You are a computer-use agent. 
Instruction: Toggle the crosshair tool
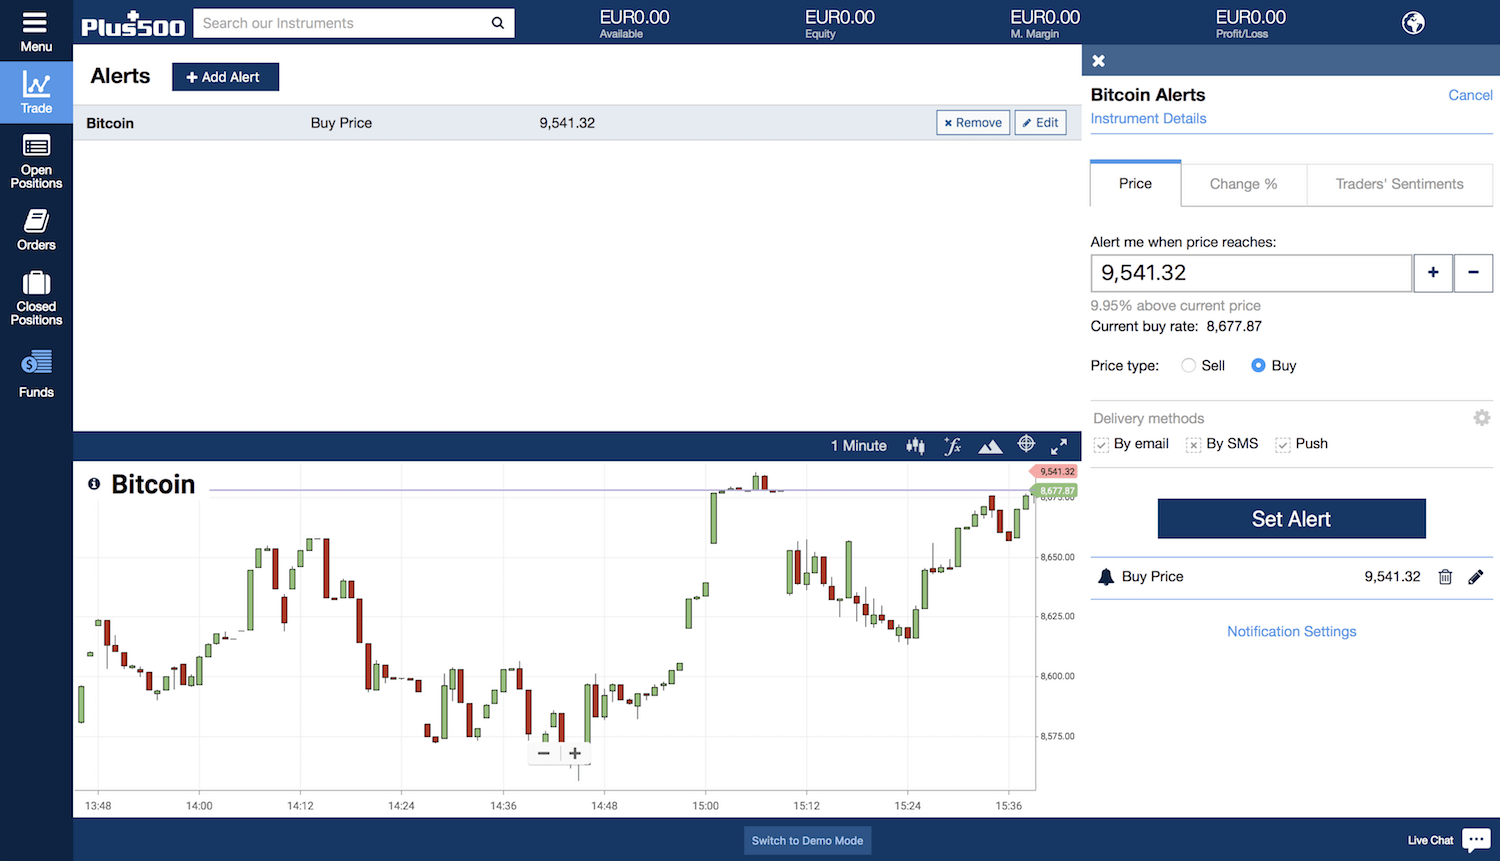click(x=1026, y=444)
